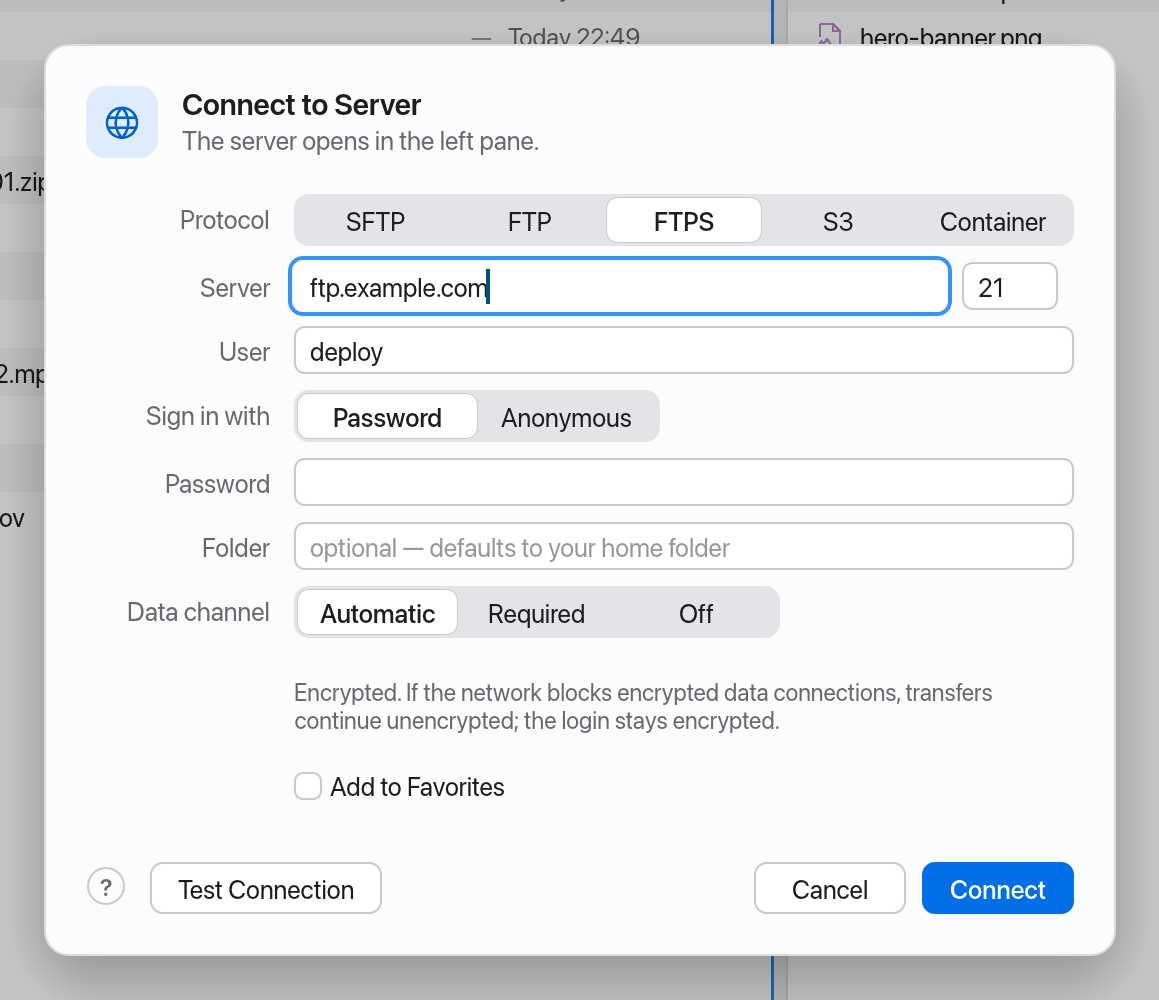Viewport: 1159px width, 1000px height.
Task: Click the User field containing deploy
Action: click(684, 350)
